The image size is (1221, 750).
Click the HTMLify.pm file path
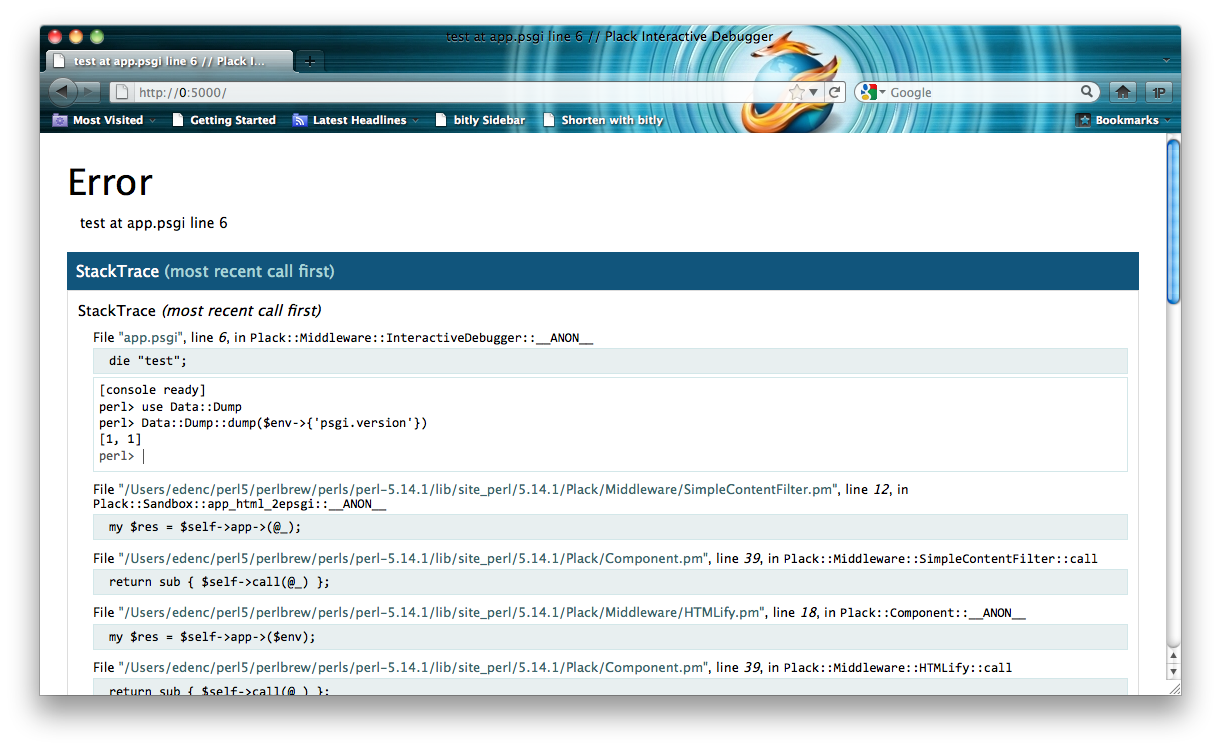[x=442, y=612]
